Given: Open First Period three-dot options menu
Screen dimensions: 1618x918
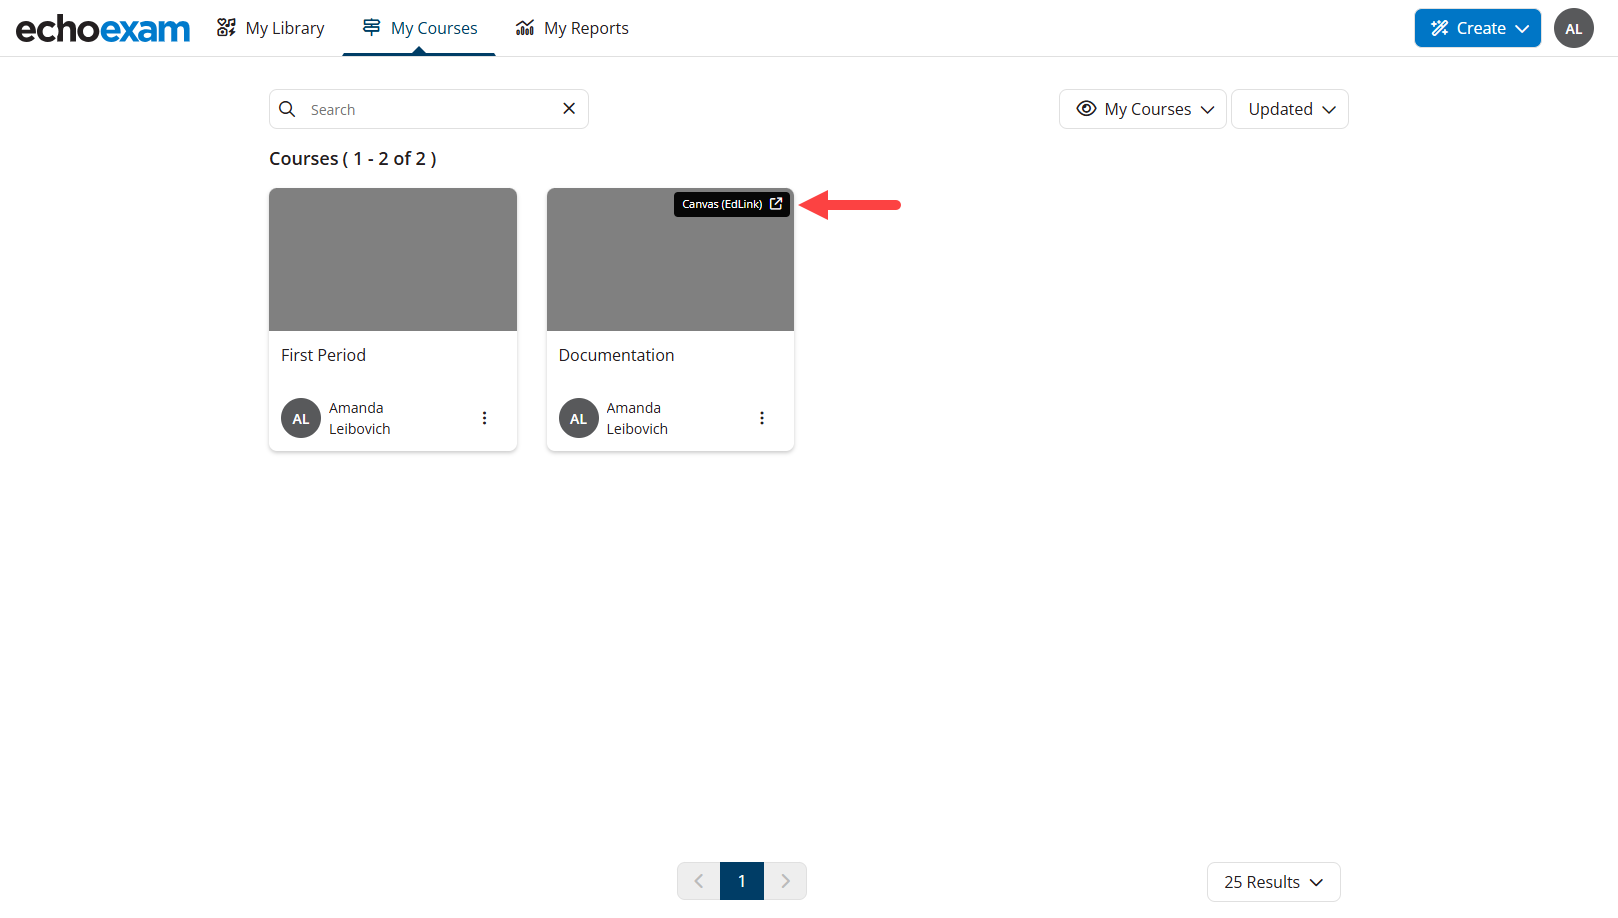Looking at the screenshot, I should pos(484,418).
